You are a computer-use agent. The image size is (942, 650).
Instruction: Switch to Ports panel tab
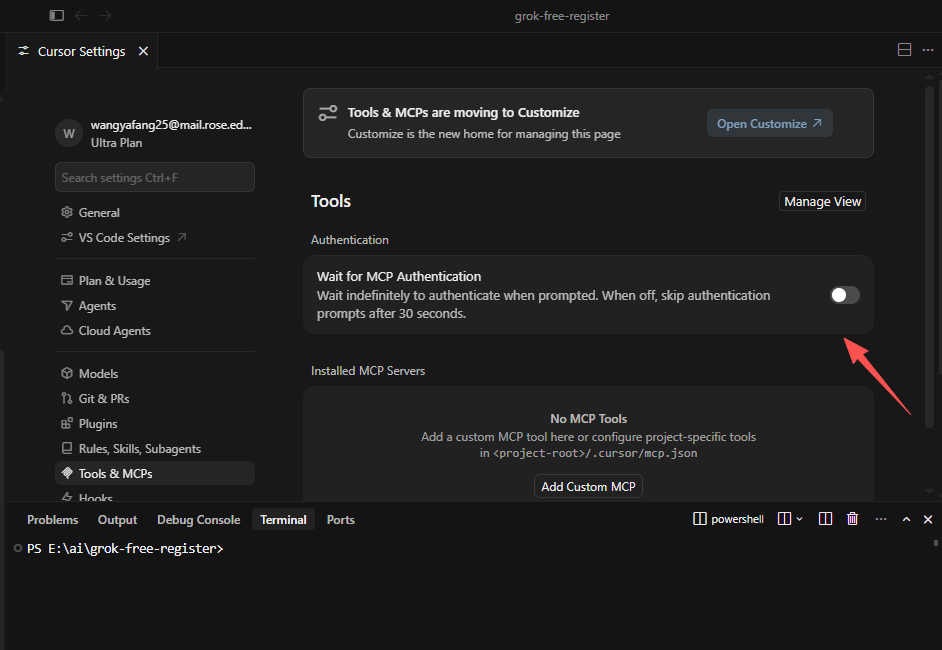[341, 520]
